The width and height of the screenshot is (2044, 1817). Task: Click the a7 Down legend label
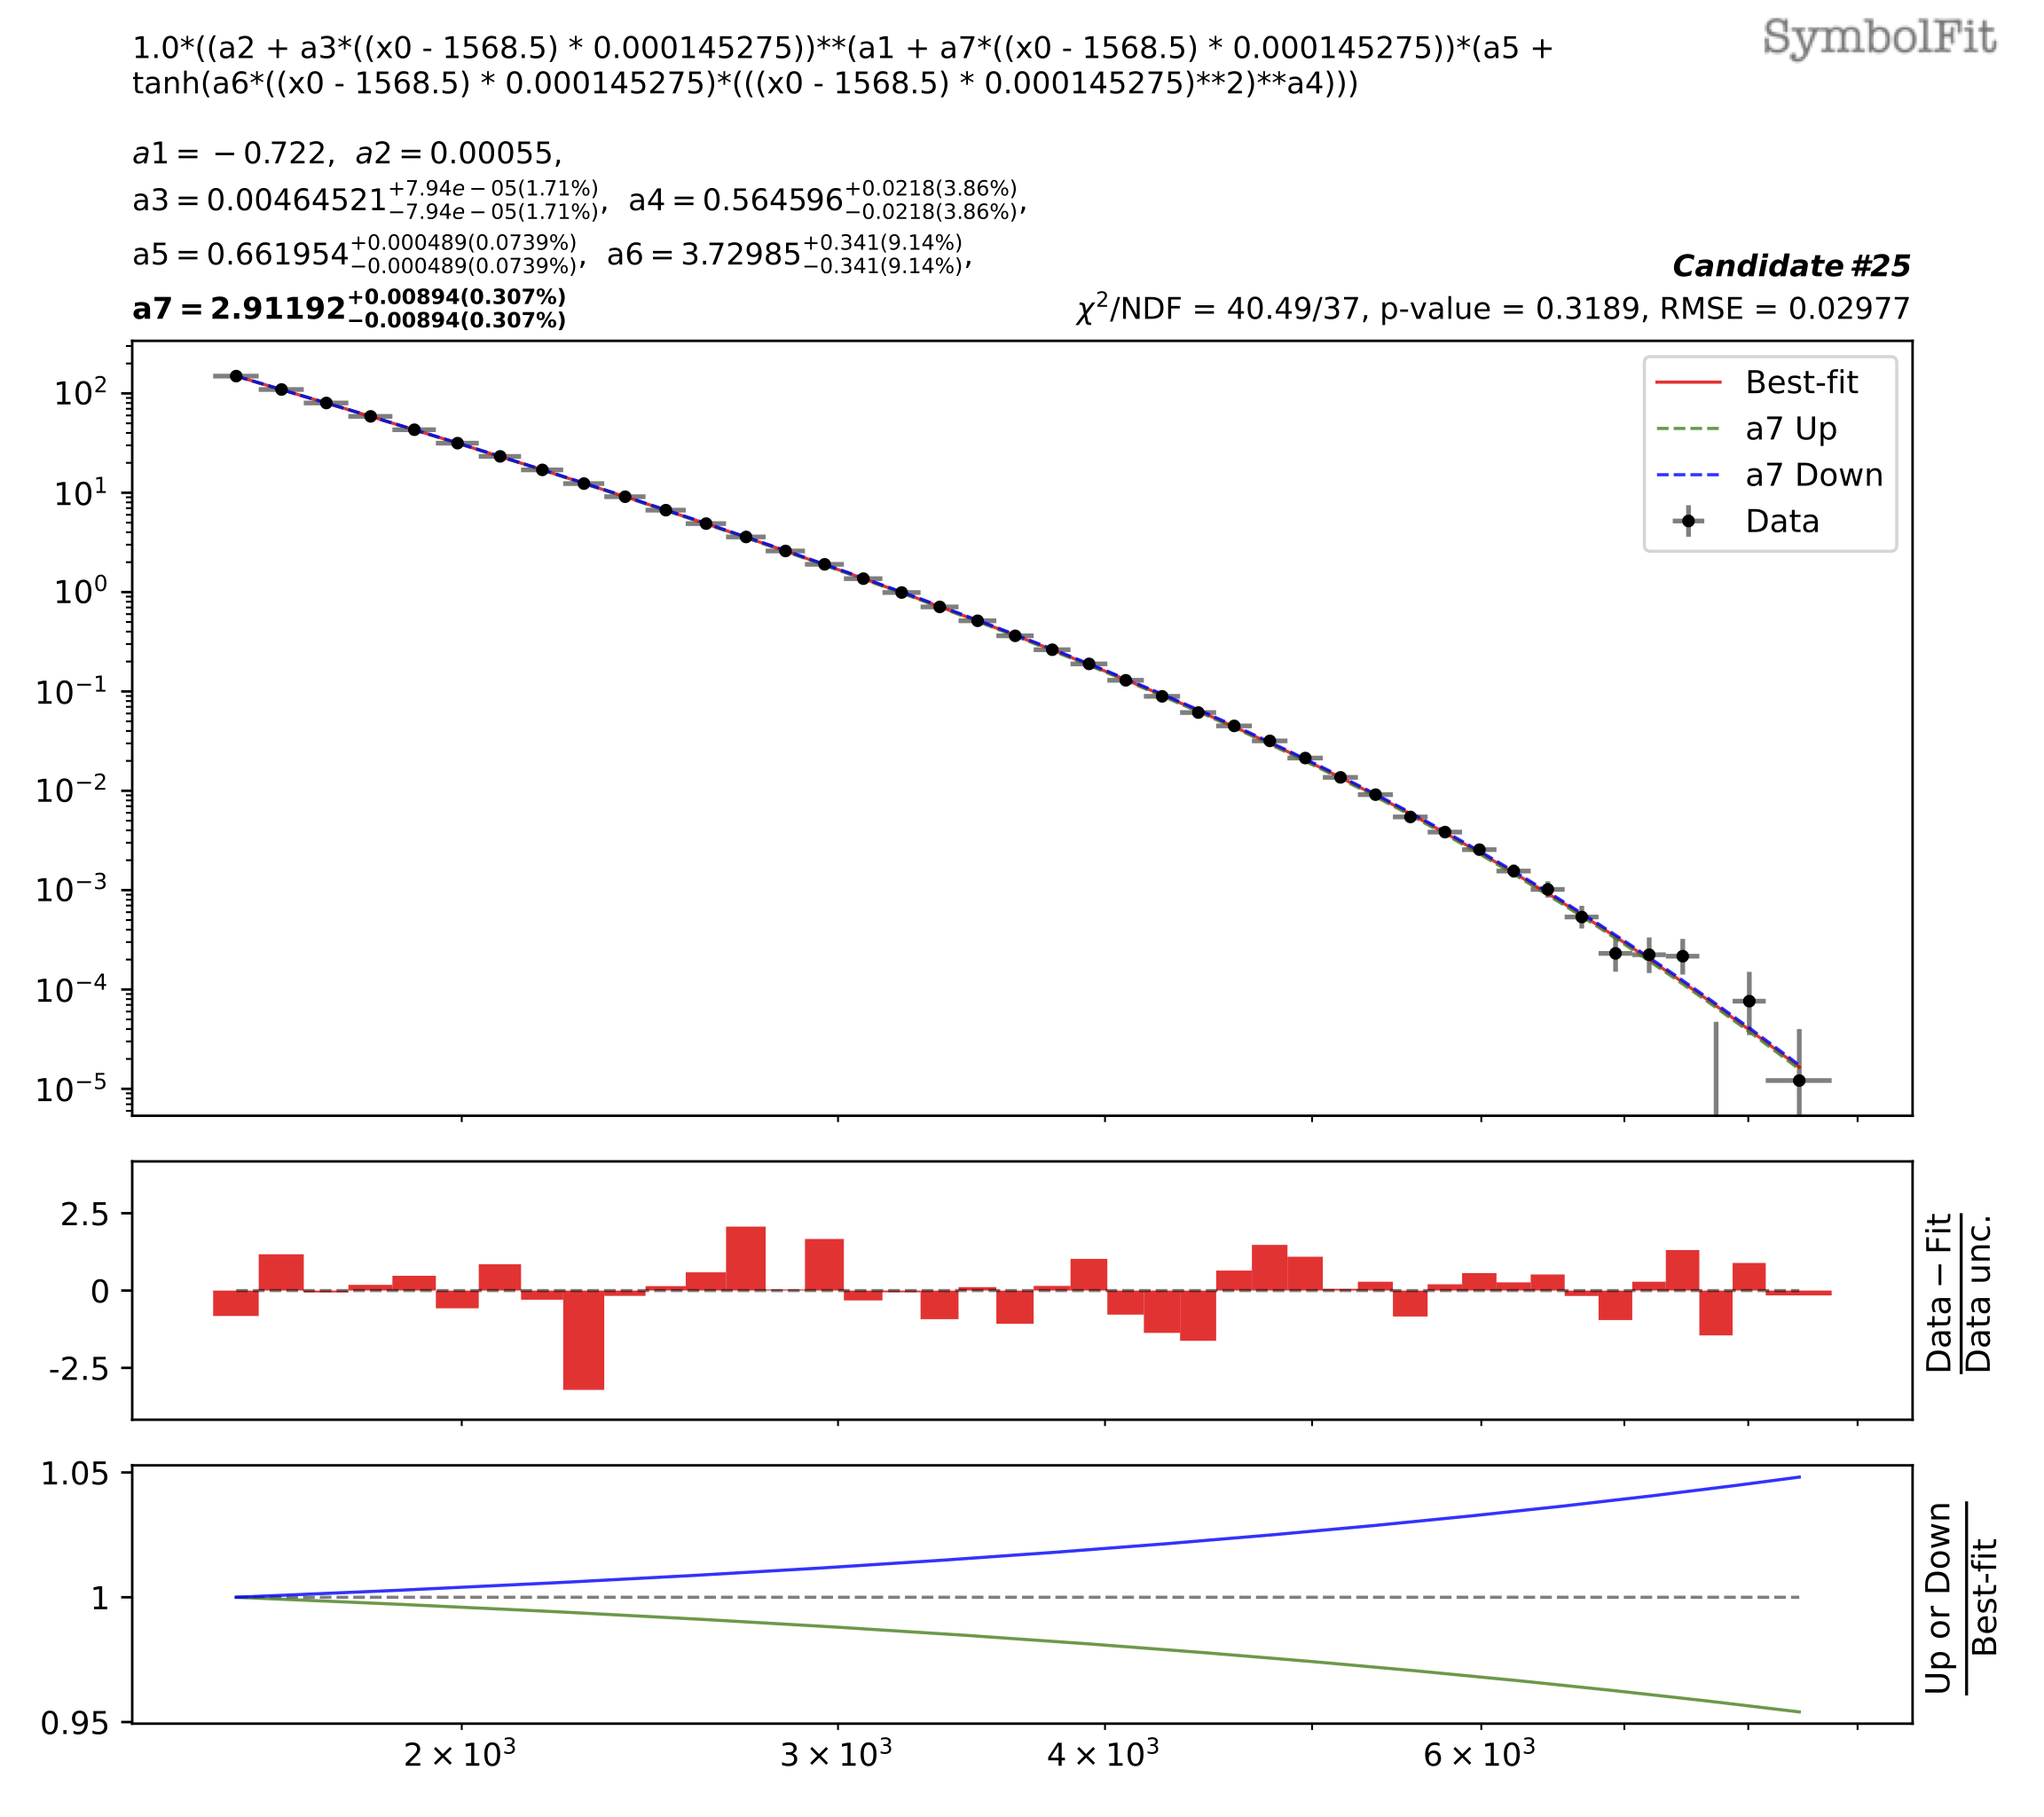tap(1814, 475)
